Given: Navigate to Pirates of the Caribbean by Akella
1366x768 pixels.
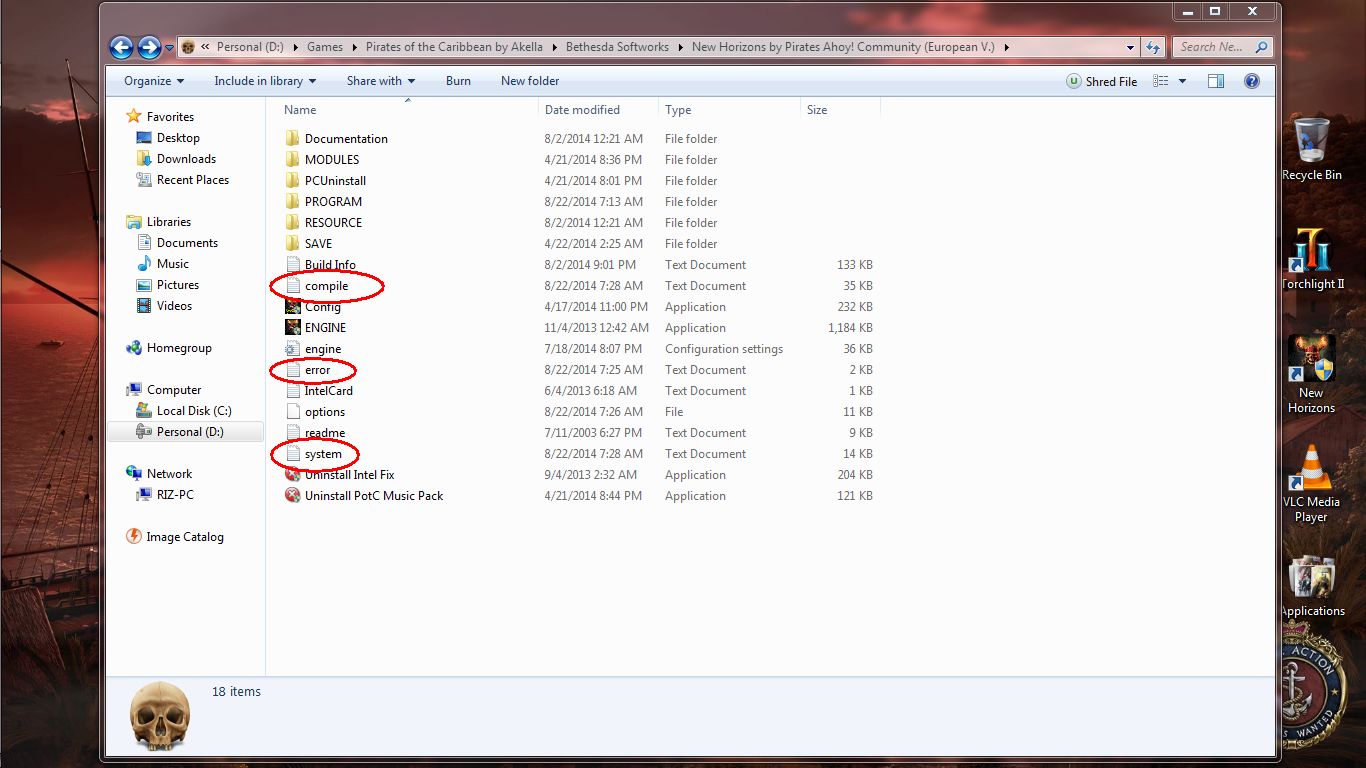Looking at the screenshot, I should (454, 47).
